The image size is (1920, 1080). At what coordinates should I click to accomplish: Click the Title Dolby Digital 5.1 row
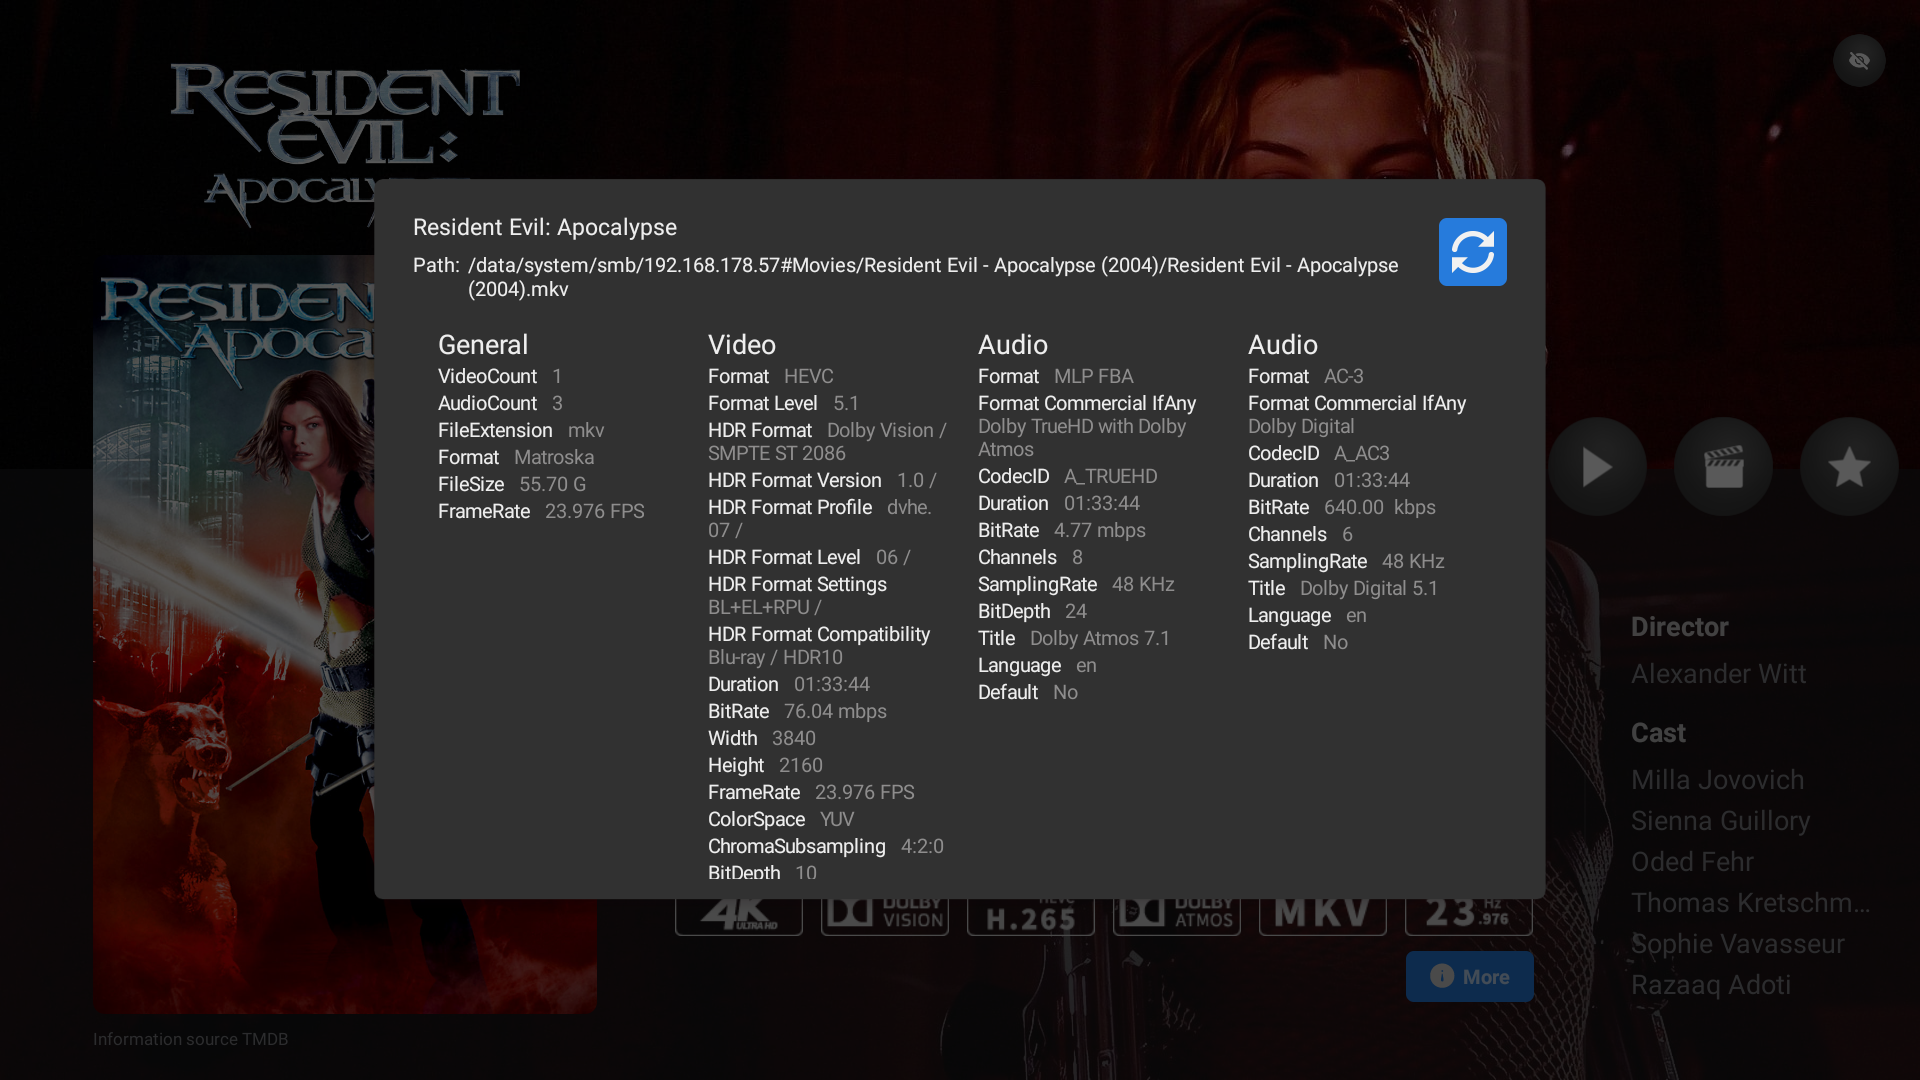[x=1343, y=588]
